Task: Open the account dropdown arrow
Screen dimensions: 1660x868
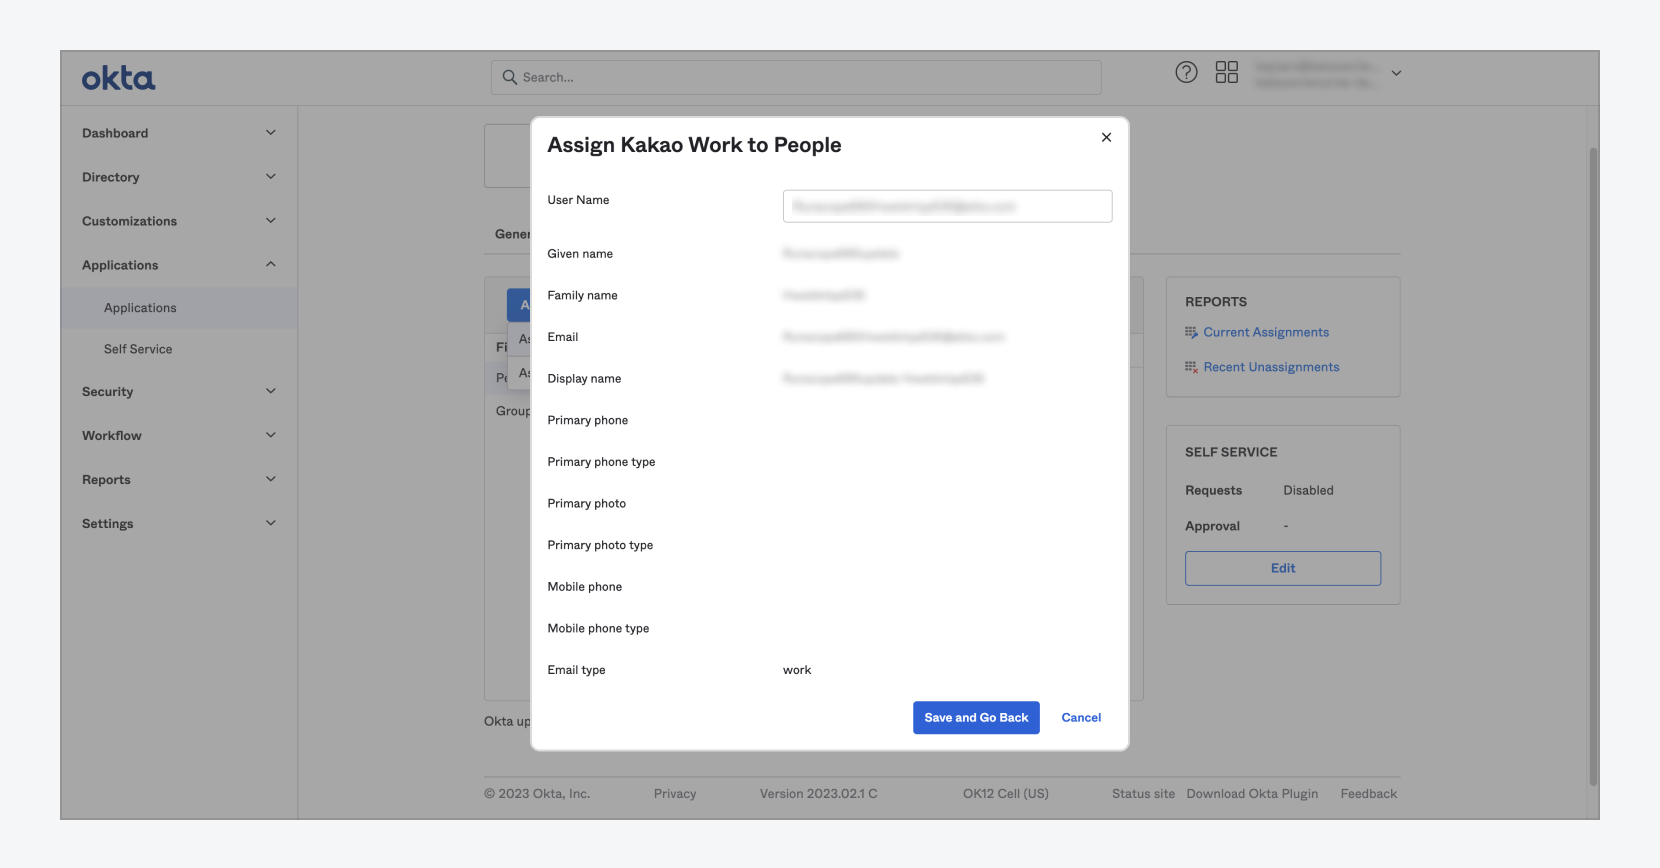Action: (1396, 73)
